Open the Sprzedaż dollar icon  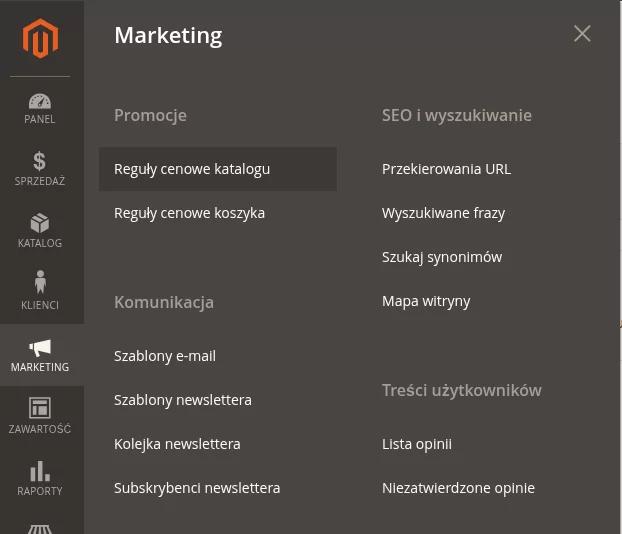(40, 162)
